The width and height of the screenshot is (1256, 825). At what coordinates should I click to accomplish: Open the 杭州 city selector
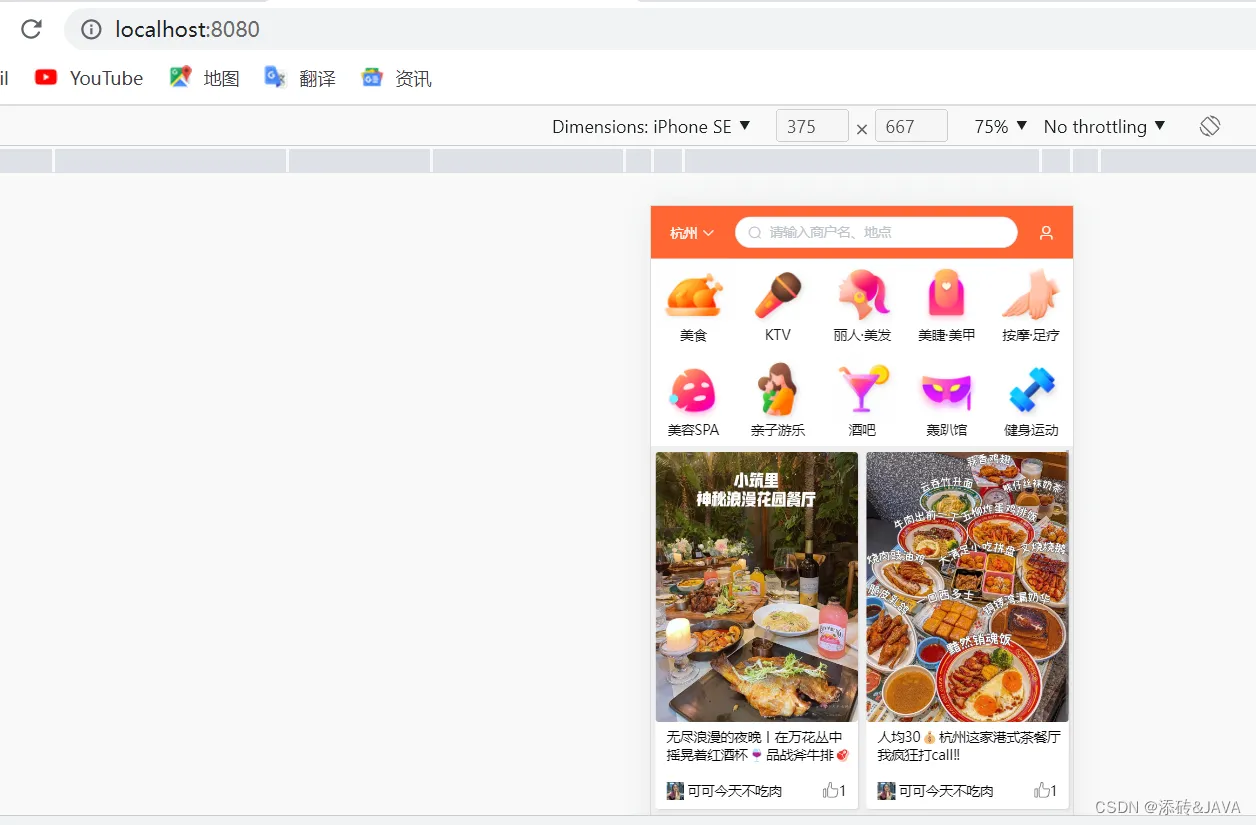[692, 233]
